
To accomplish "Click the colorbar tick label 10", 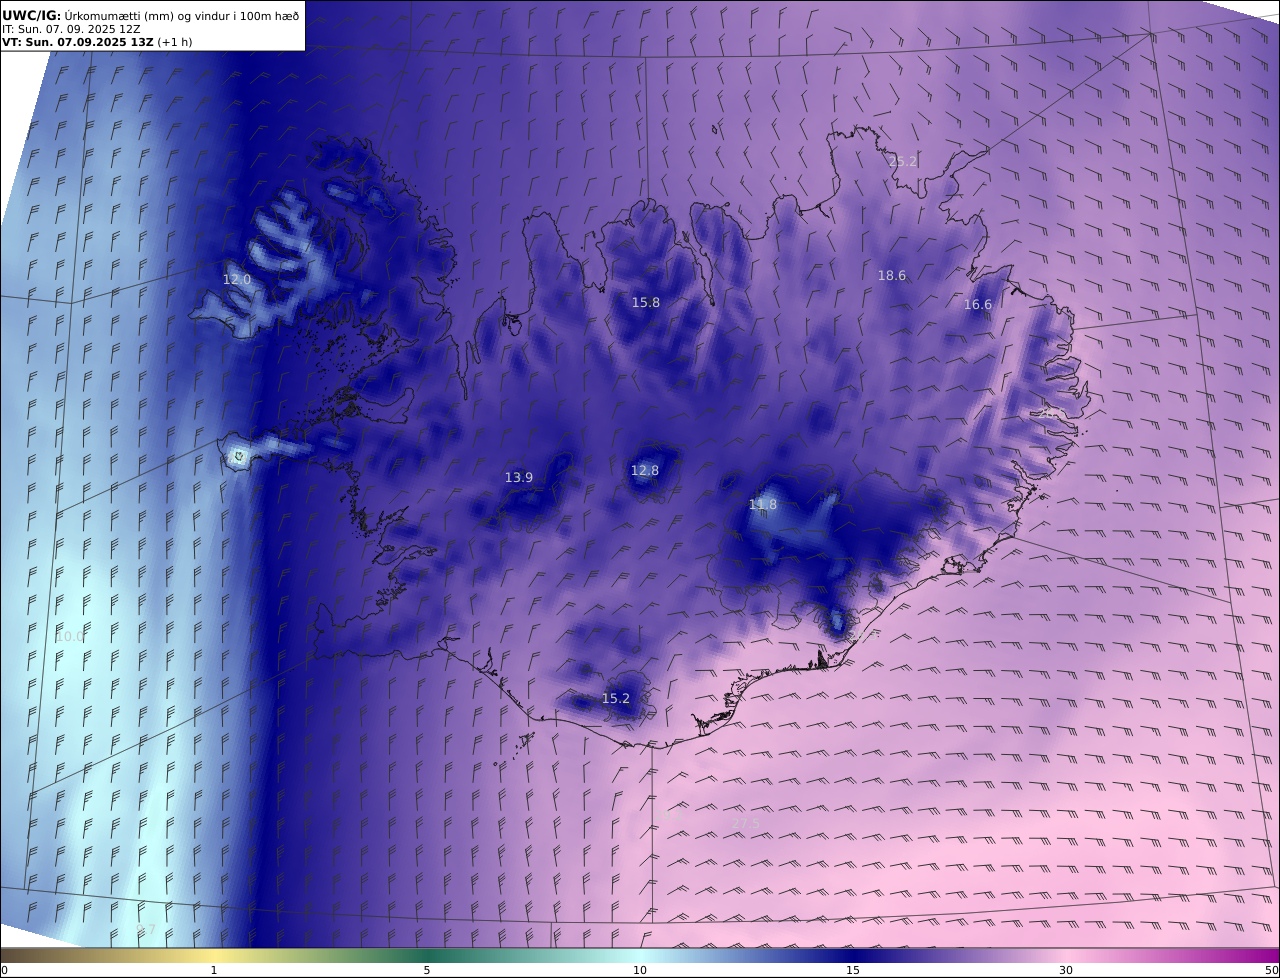I will (x=640, y=970).
